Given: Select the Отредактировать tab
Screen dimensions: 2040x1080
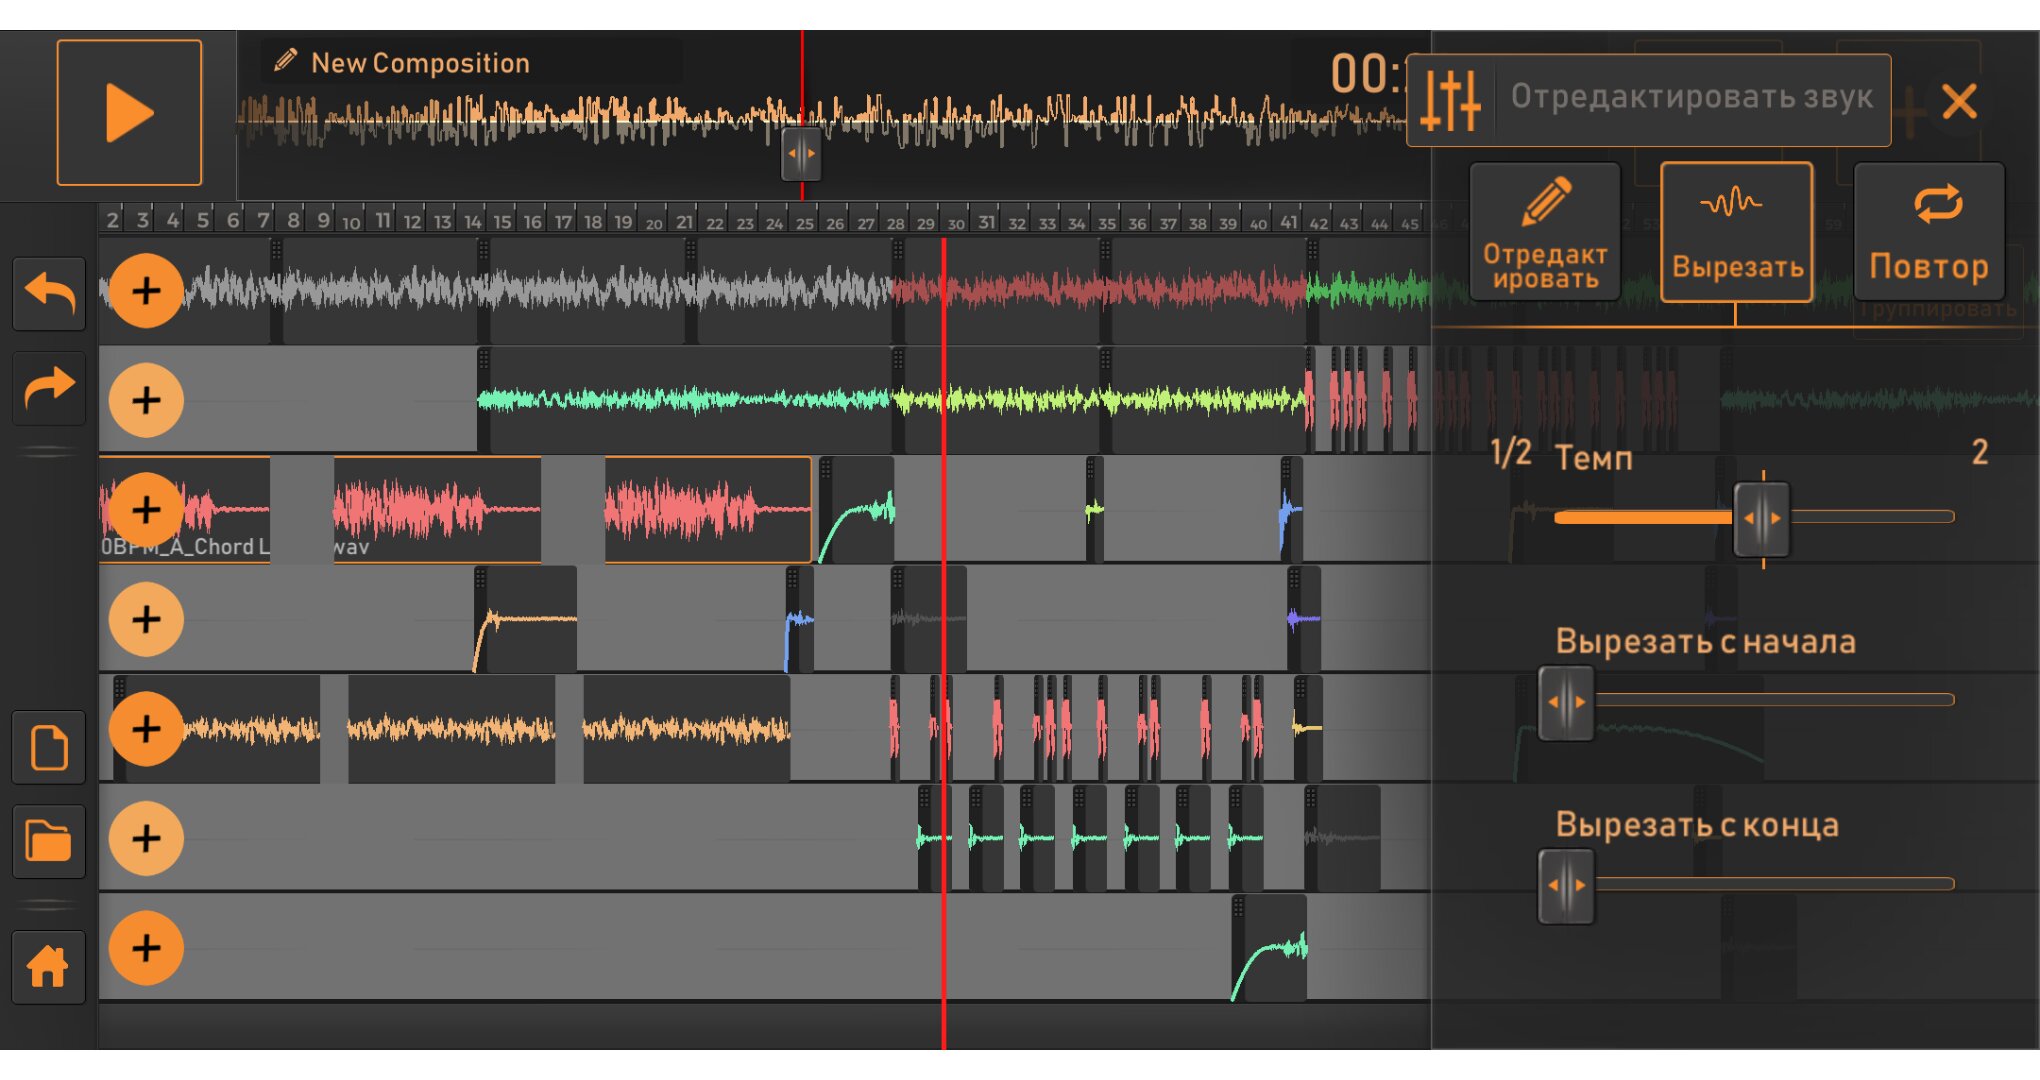Looking at the screenshot, I should tap(1545, 233).
